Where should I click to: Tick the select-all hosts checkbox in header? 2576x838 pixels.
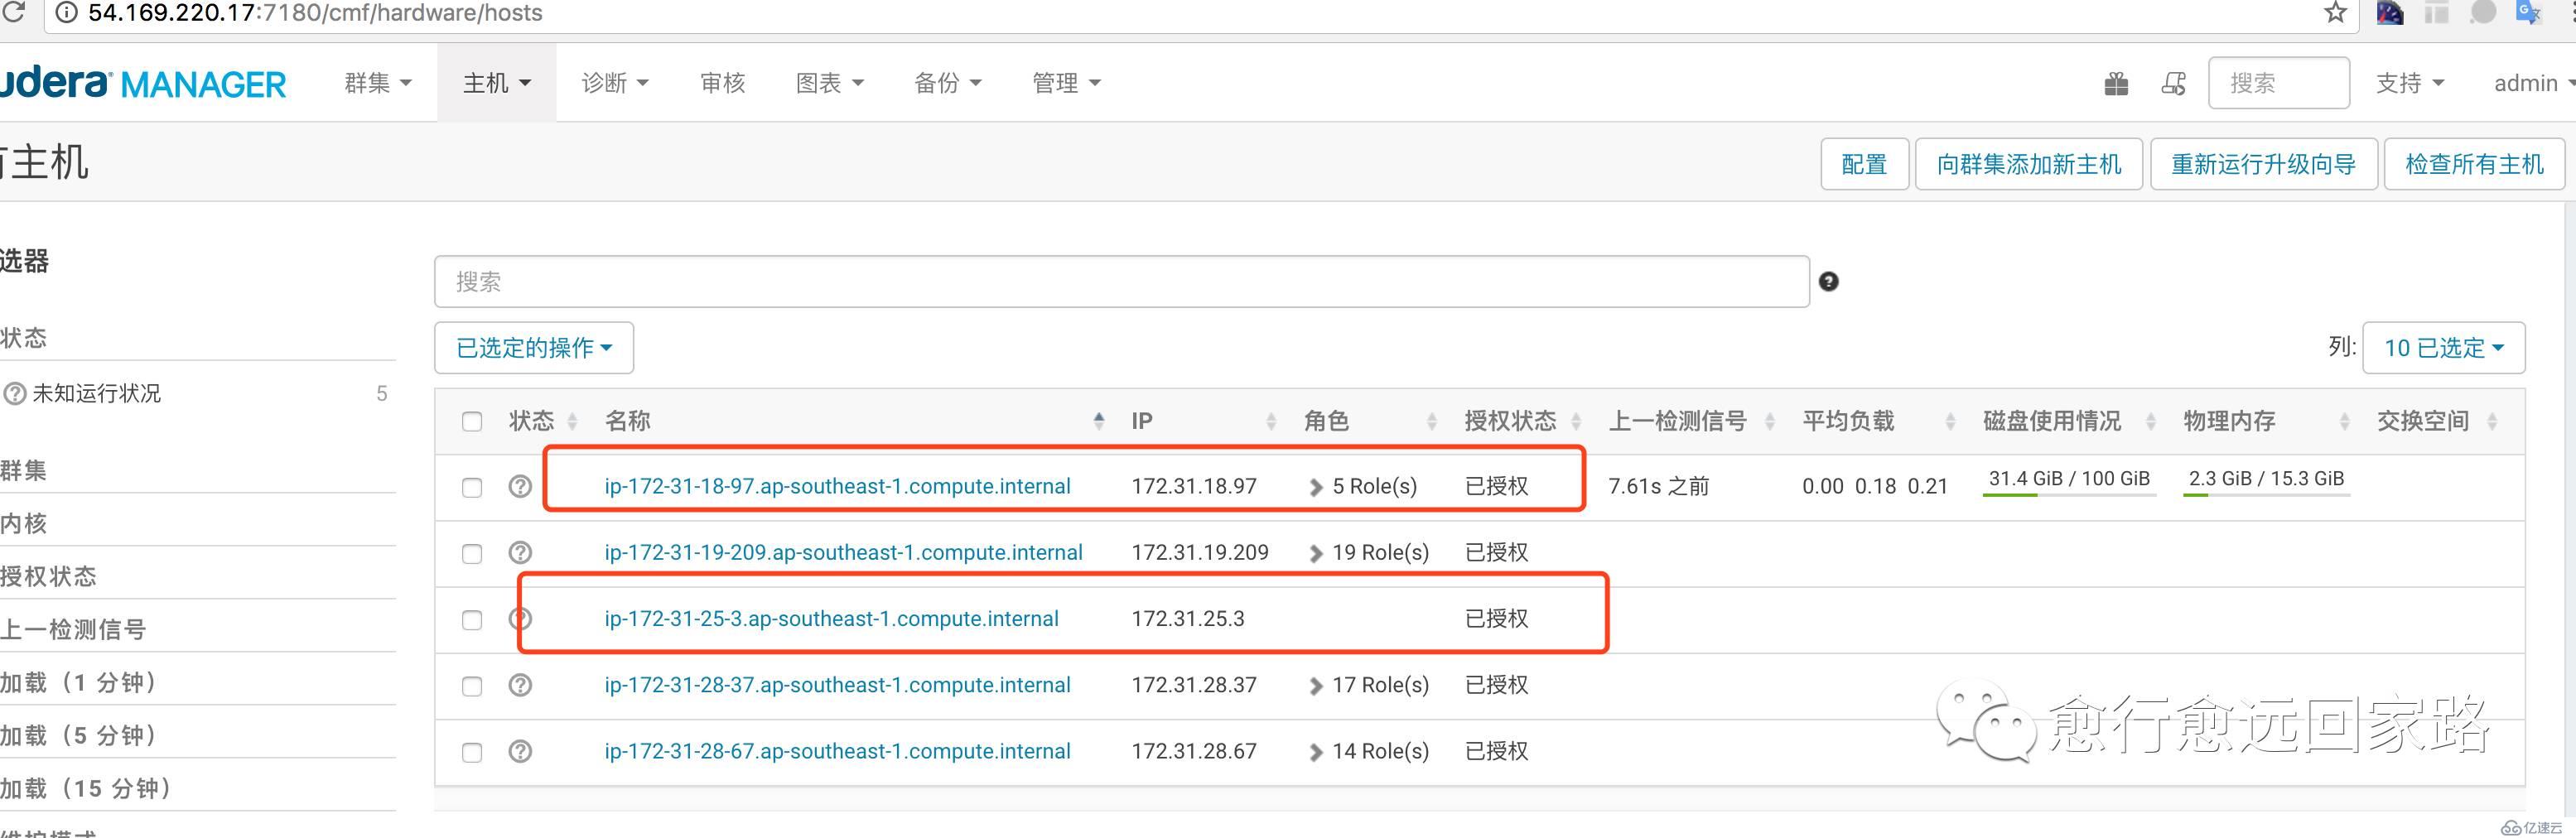pos(472,421)
